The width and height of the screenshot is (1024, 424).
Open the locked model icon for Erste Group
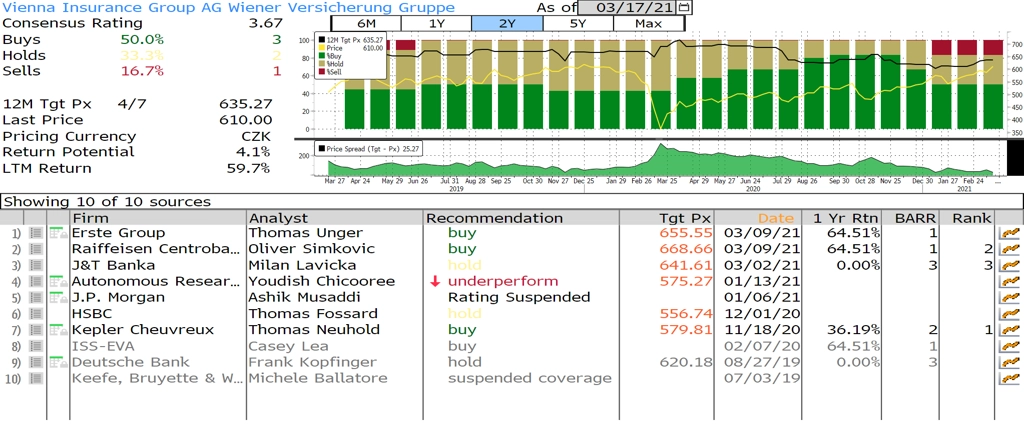pos(59,233)
